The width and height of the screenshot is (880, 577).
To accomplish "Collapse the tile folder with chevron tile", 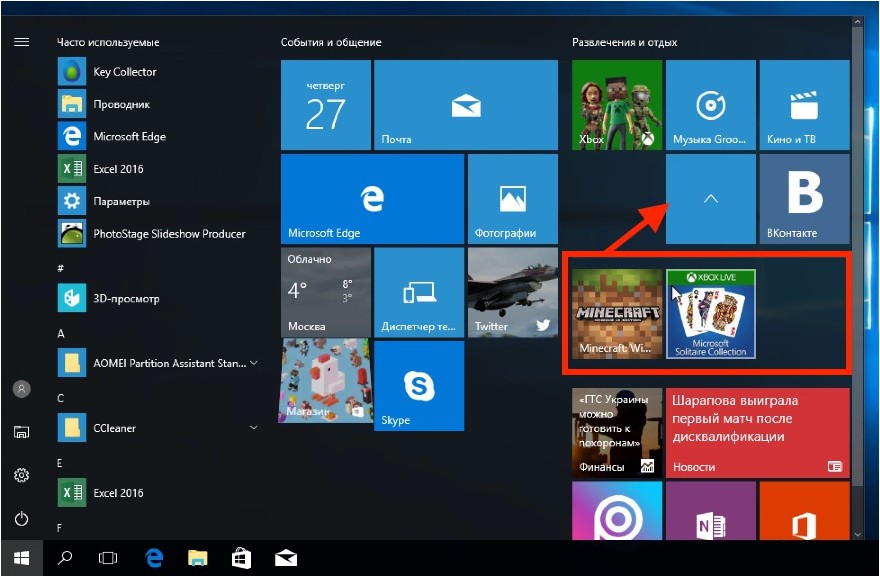I will coord(711,199).
